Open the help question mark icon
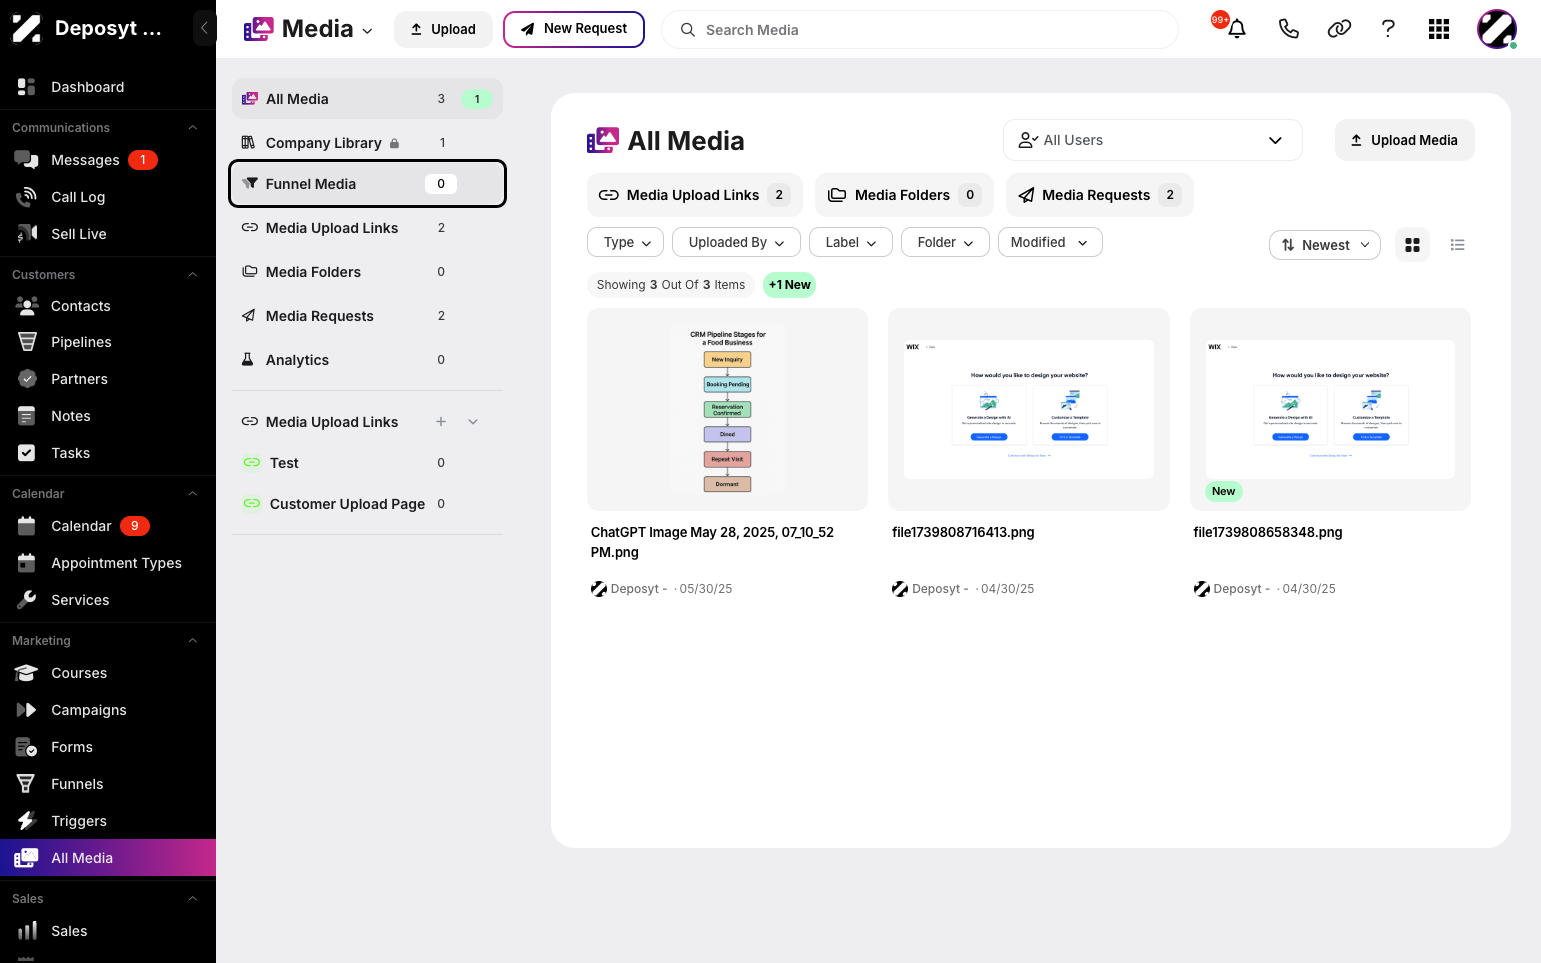Screen dimensions: 1541x963 click(1388, 29)
